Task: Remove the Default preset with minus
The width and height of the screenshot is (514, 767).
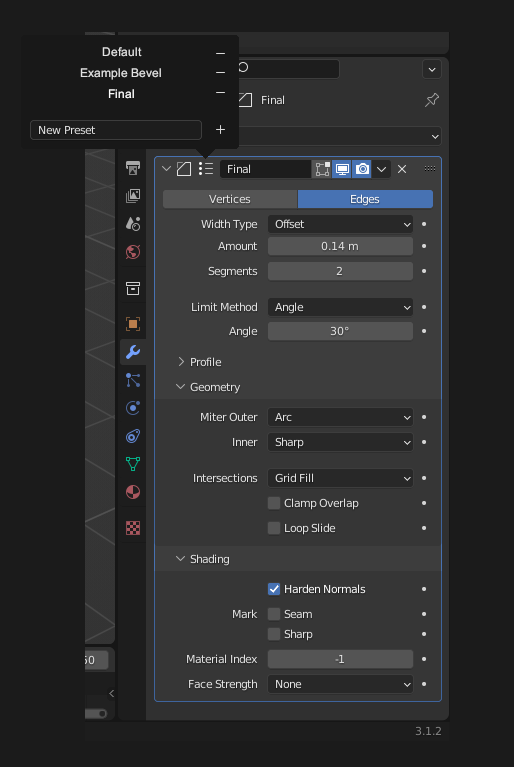Action: (x=221, y=53)
